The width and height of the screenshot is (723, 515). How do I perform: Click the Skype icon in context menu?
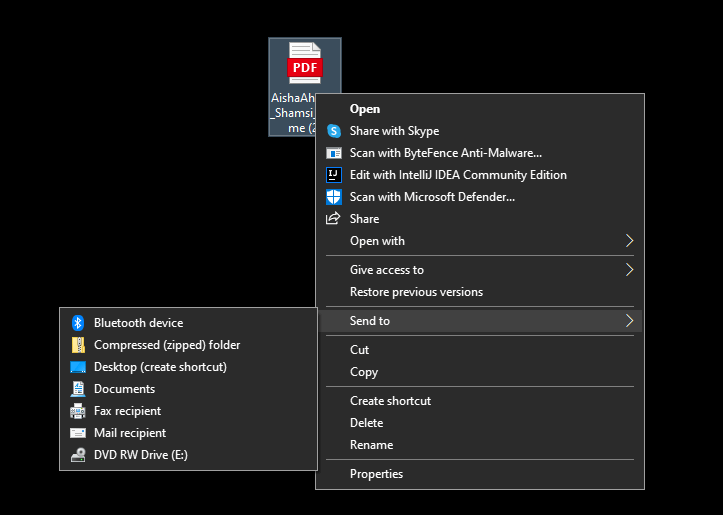[x=334, y=131]
